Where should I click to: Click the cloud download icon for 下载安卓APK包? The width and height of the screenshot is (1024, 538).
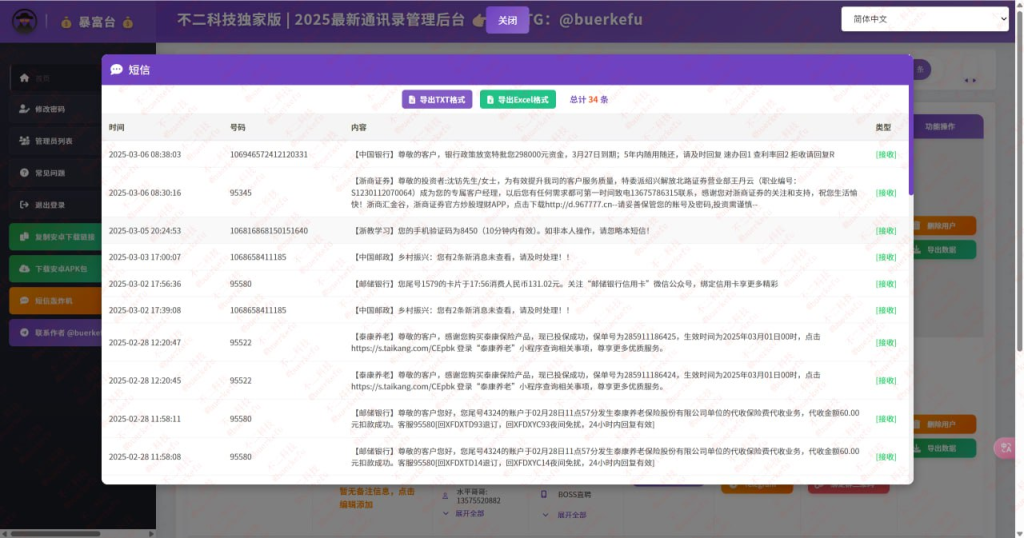point(24,269)
